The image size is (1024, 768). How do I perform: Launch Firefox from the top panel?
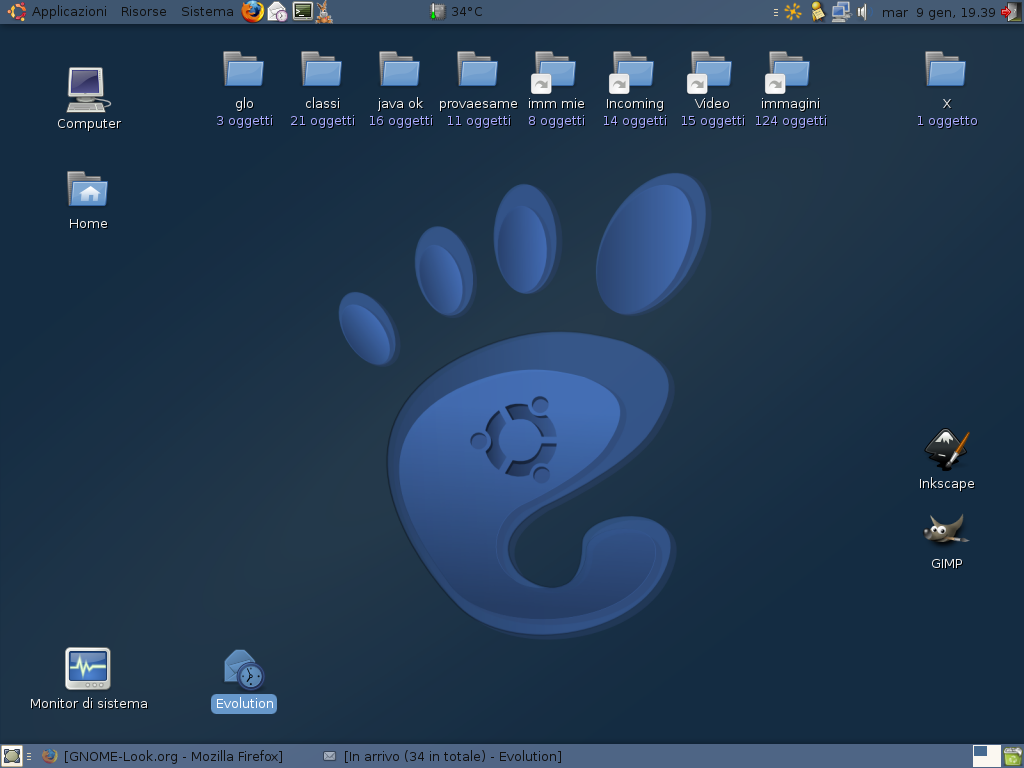(253, 12)
